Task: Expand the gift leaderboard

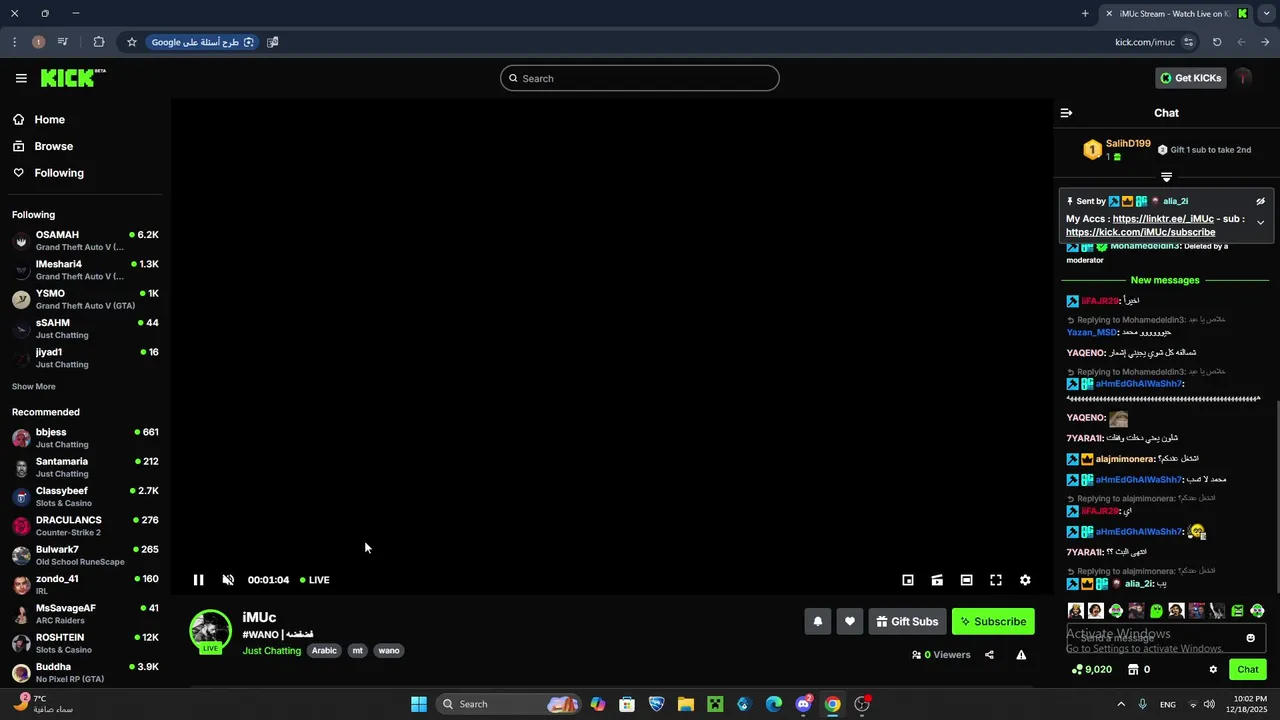Action: pyautogui.click(x=1166, y=177)
